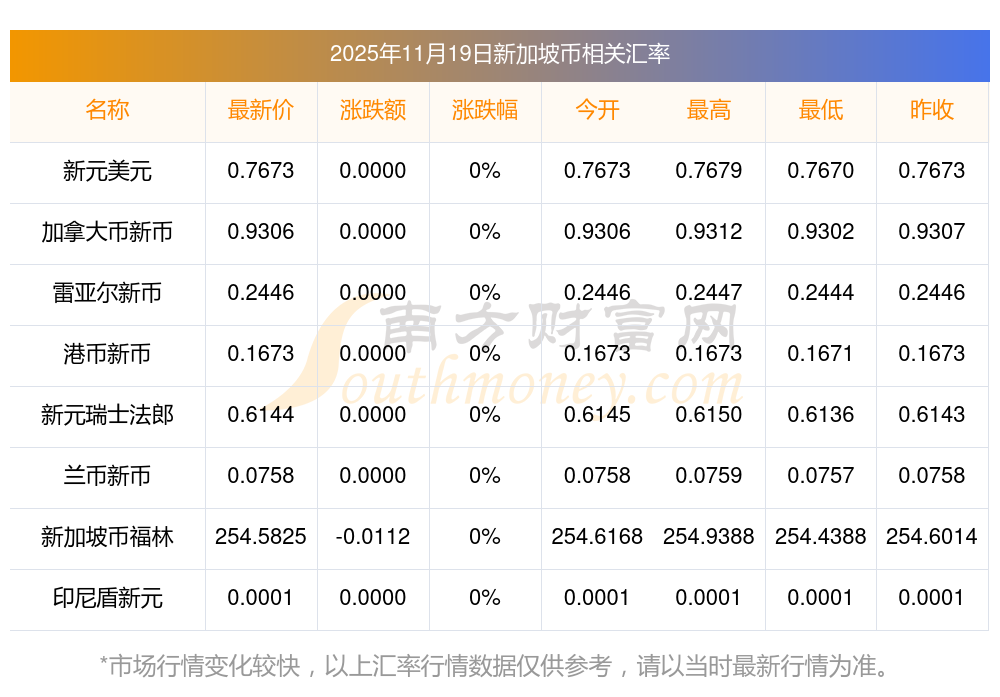Click the 新元瑞士法郎 row name
Image resolution: width=1000 pixels, height=697 pixels.
click(107, 415)
